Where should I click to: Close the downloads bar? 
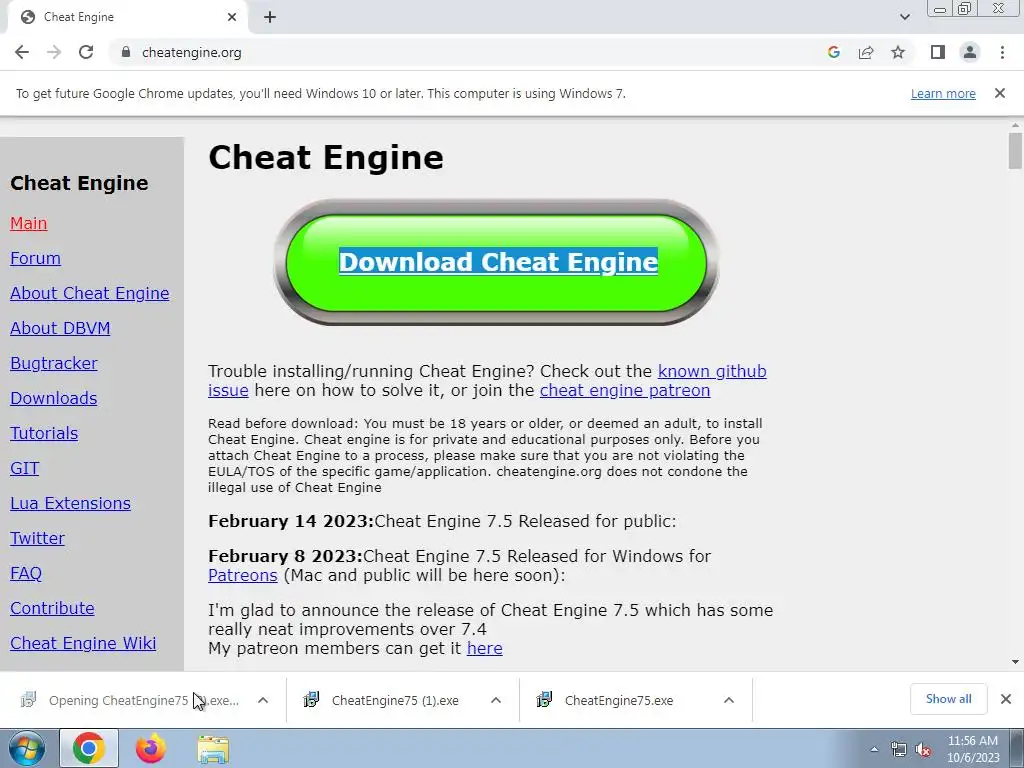[x=1006, y=699]
